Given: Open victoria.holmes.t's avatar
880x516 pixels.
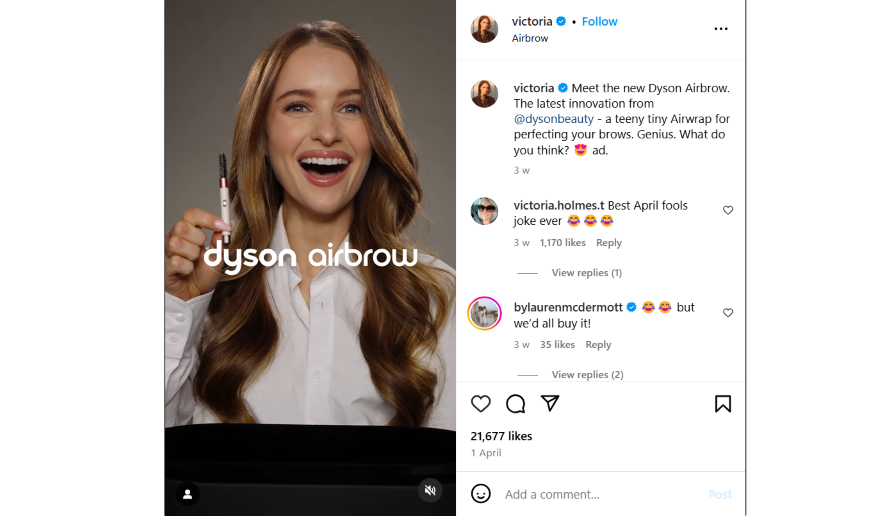Looking at the screenshot, I should [x=484, y=211].
